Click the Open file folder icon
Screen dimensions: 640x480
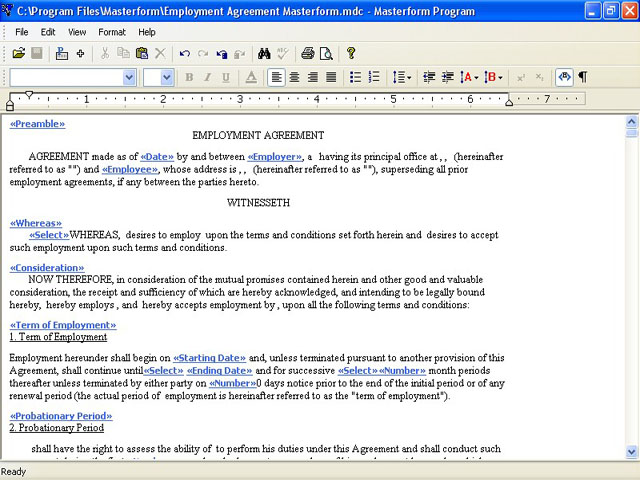tap(18, 53)
